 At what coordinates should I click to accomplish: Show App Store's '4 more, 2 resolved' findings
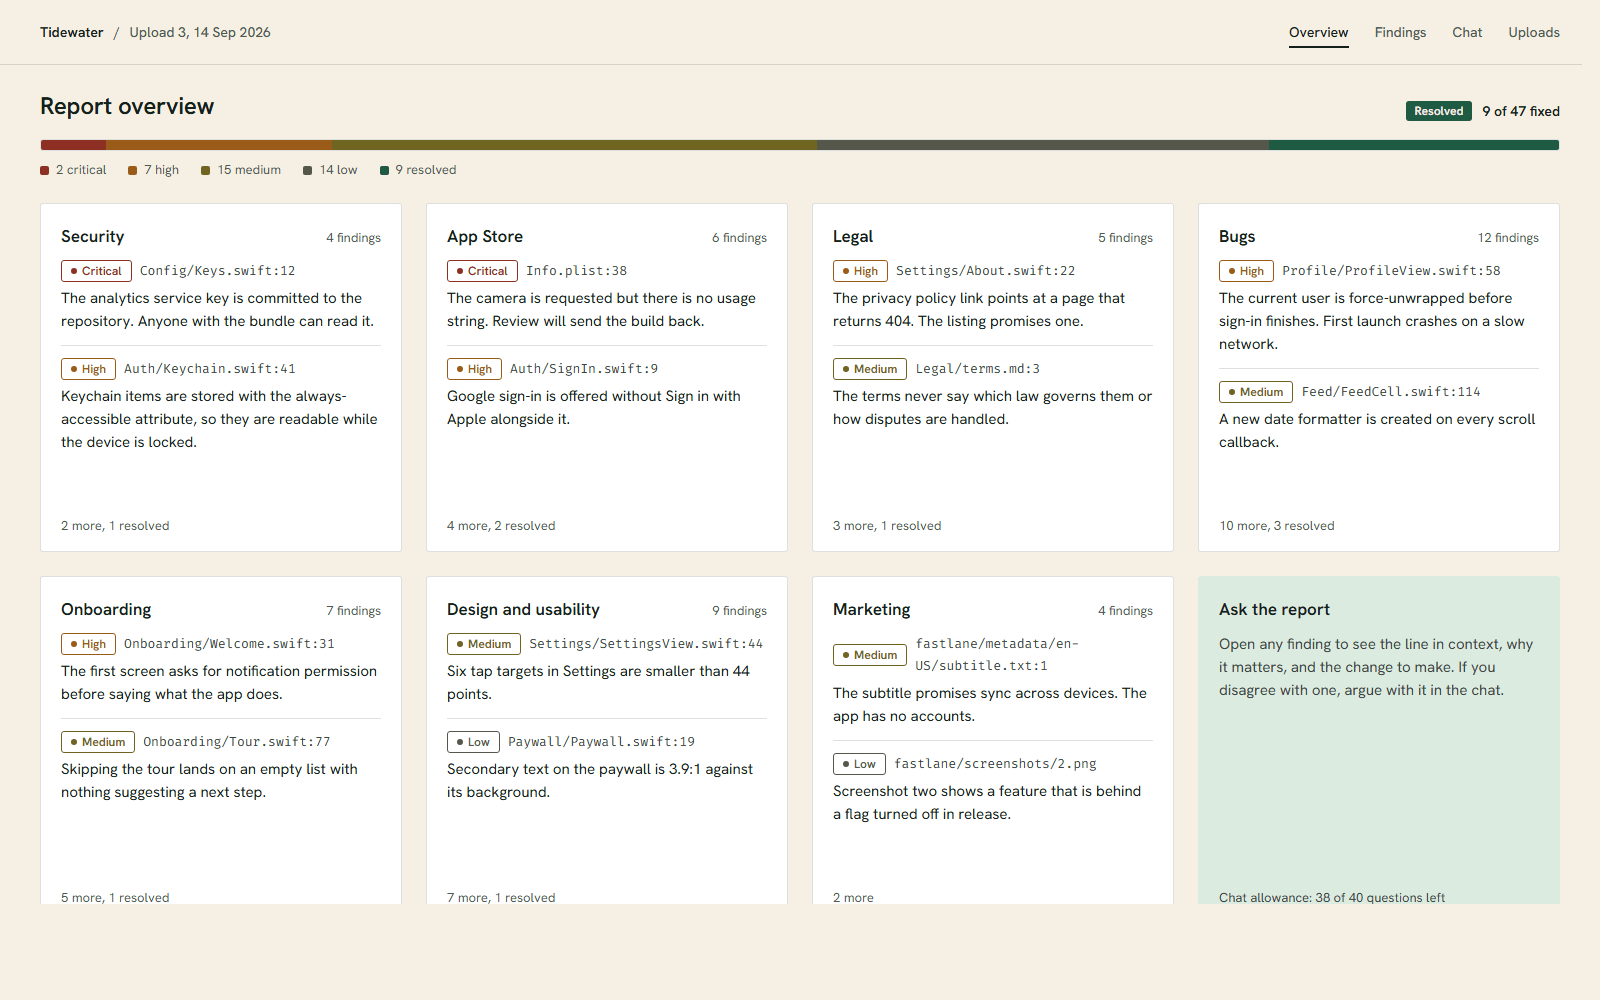pyautogui.click(x=501, y=526)
